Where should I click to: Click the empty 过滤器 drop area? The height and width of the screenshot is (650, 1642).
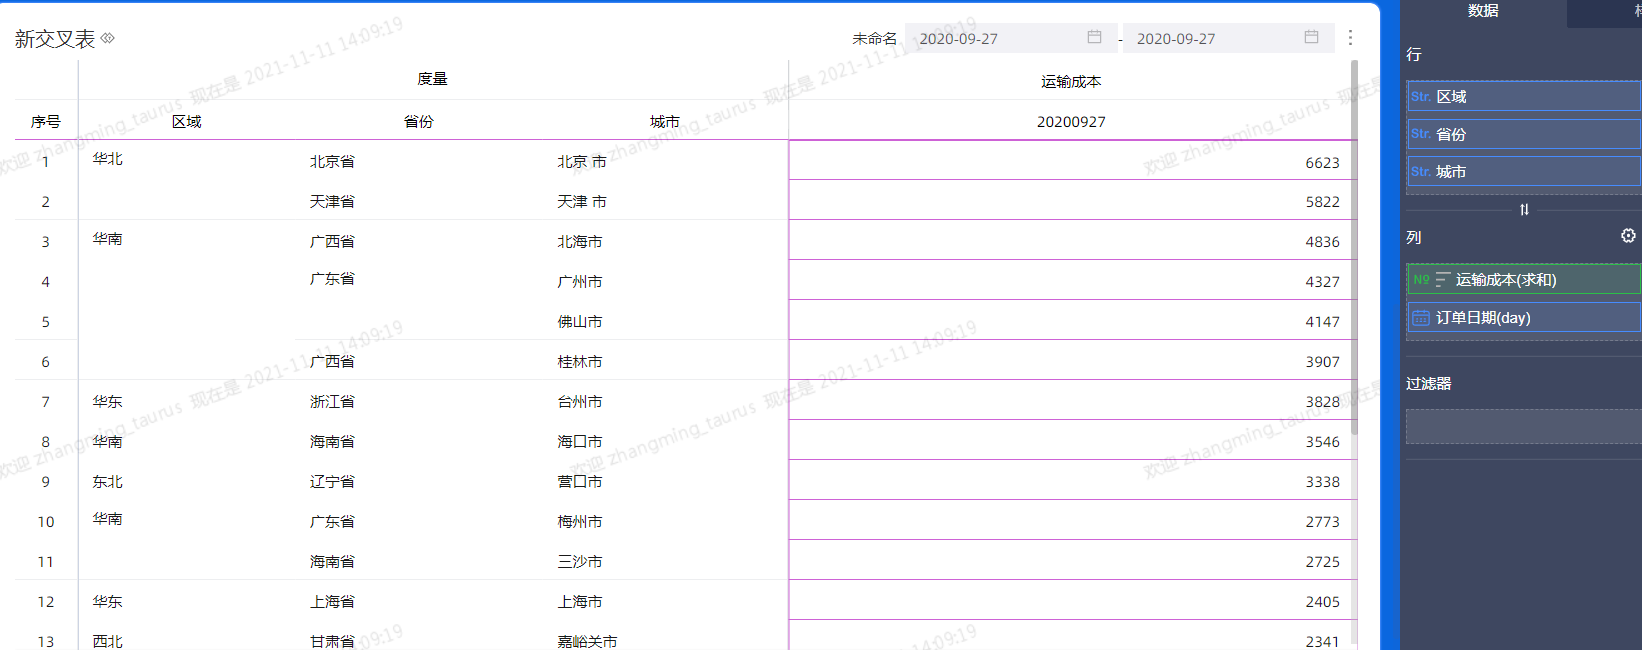click(1522, 427)
